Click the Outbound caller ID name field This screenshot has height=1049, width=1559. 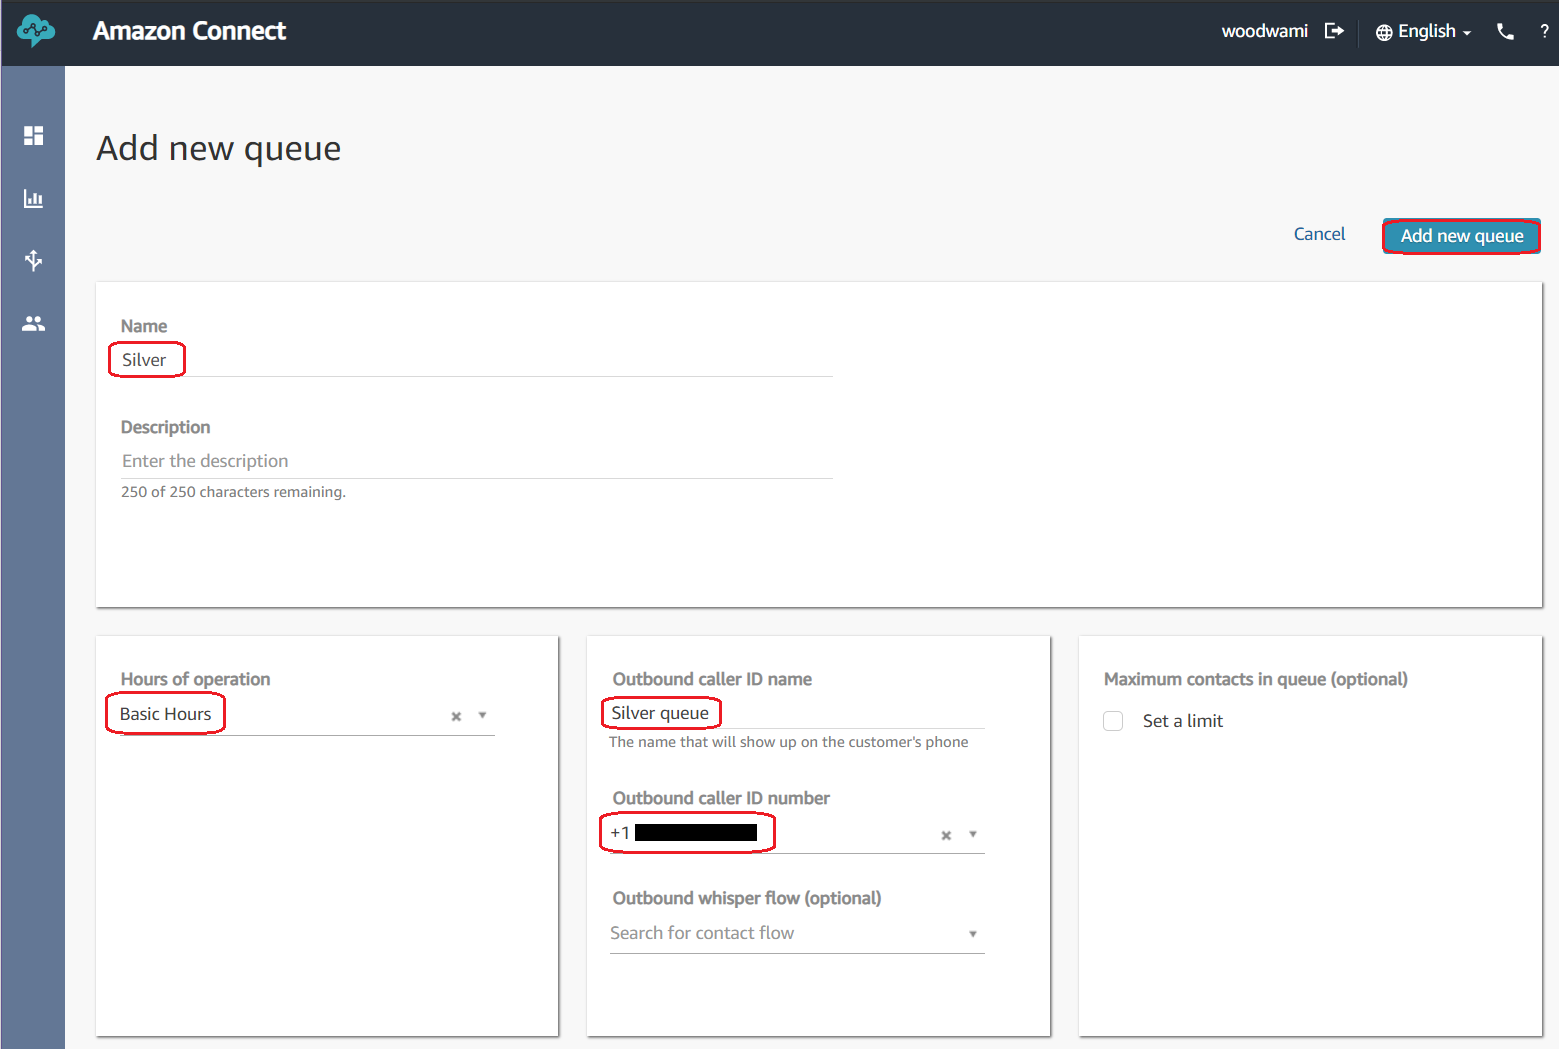[797, 713]
